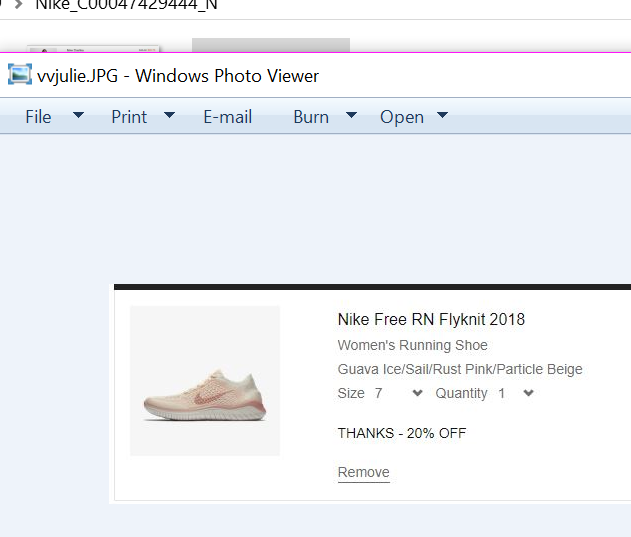Open the Burn menu

point(311,117)
